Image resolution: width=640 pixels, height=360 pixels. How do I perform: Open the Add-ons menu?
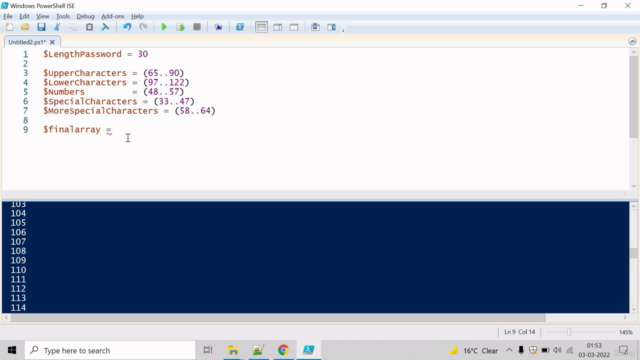[x=113, y=16]
